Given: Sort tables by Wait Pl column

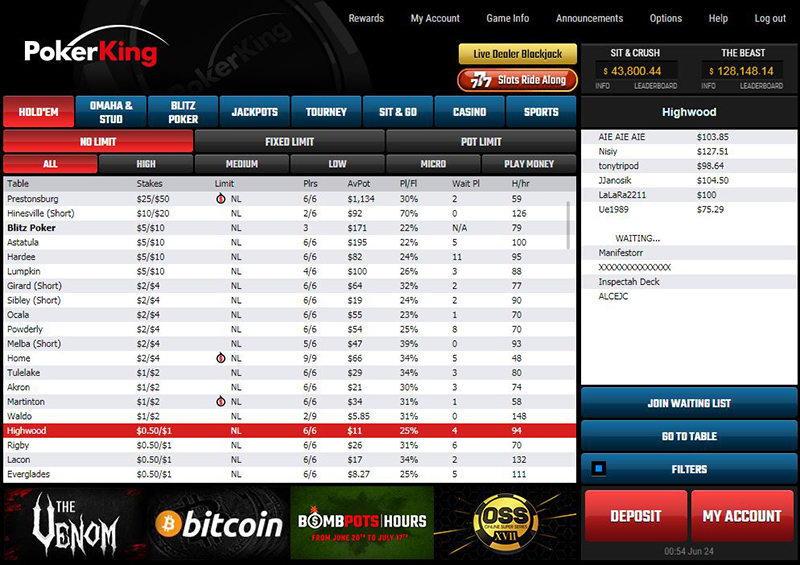Looking at the screenshot, I should [x=466, y=184].
